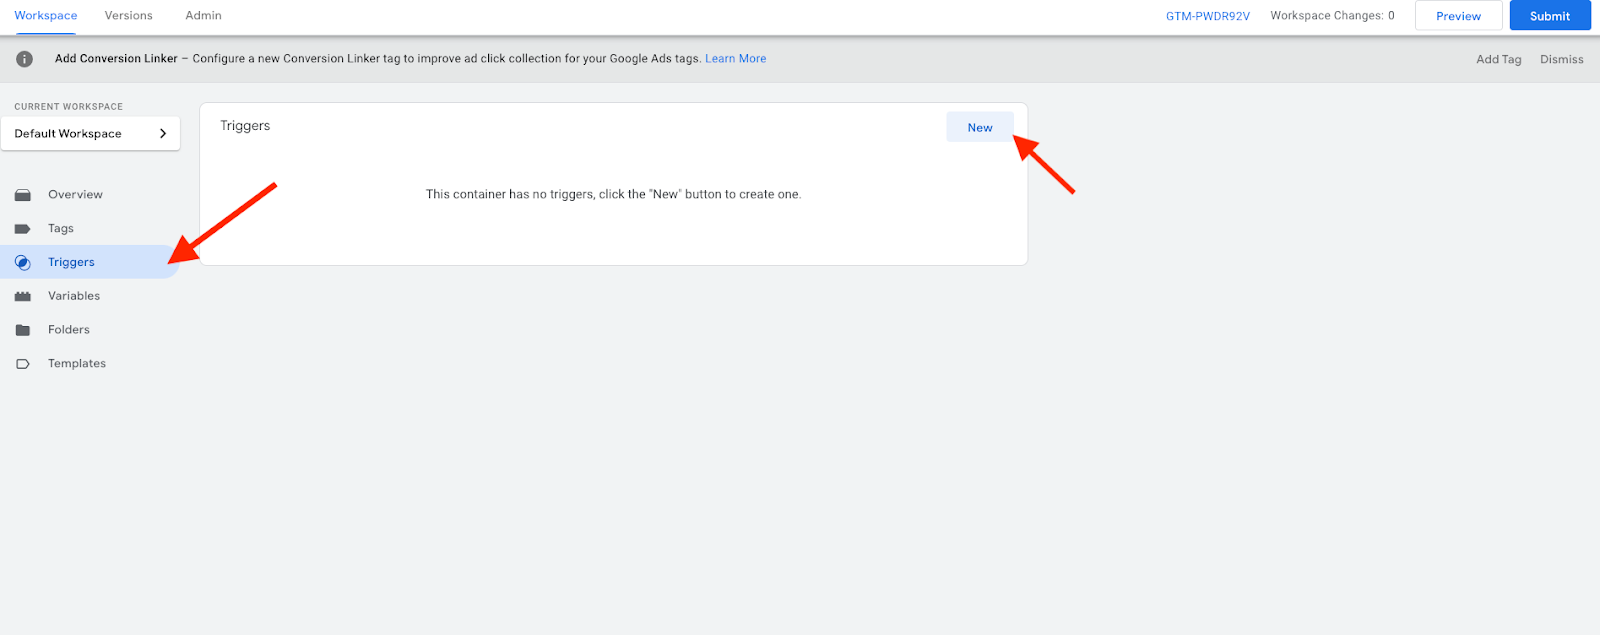Click the Triggers panel heading
The image size is (1600, 635).
245,126
